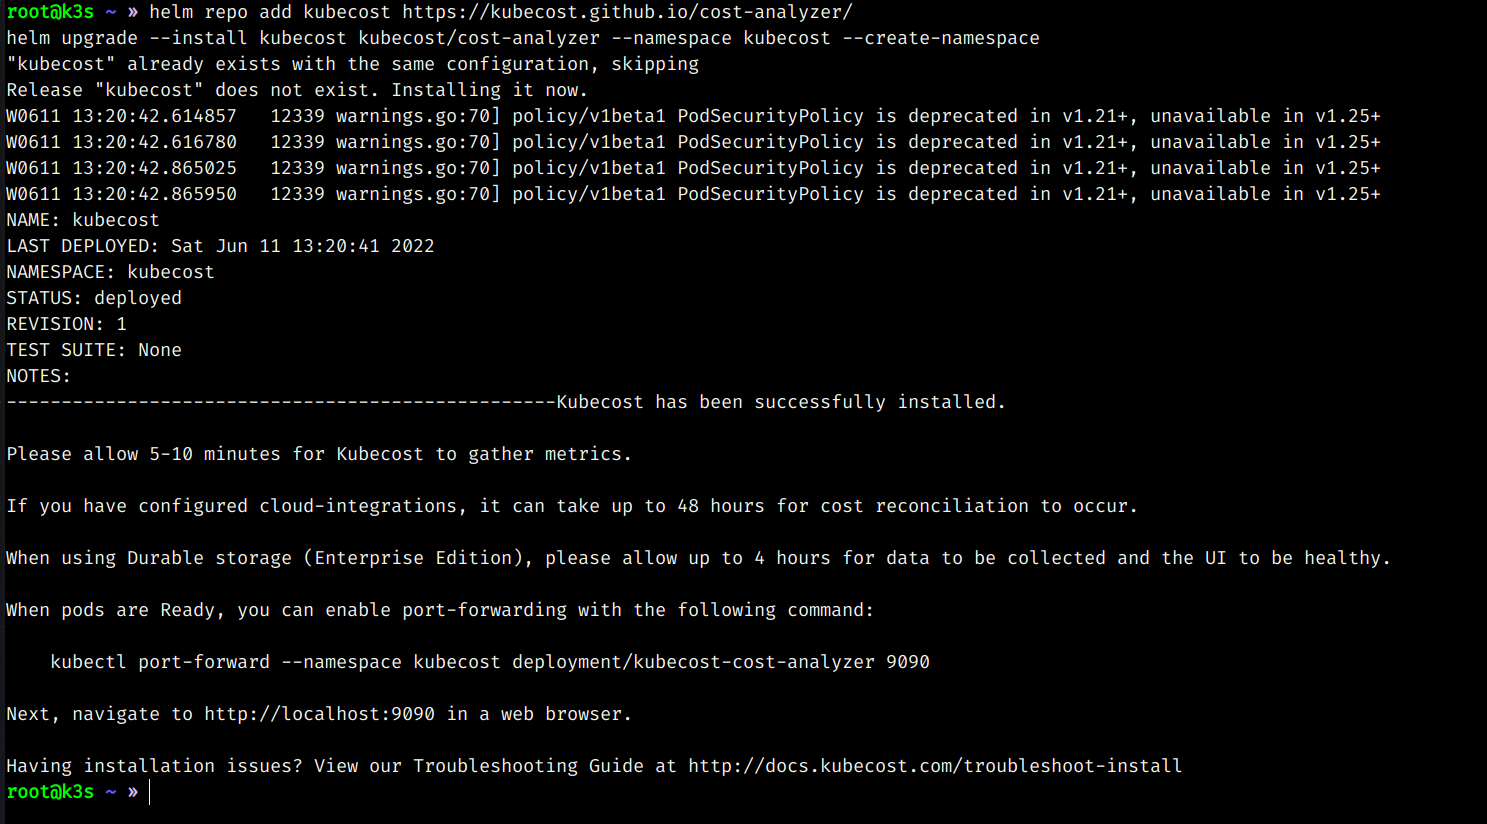The height and width of the screenshot is (824, 1487).
Task: Click the 'NAMESPACE: kubecost' line
Action: [110, 272]
